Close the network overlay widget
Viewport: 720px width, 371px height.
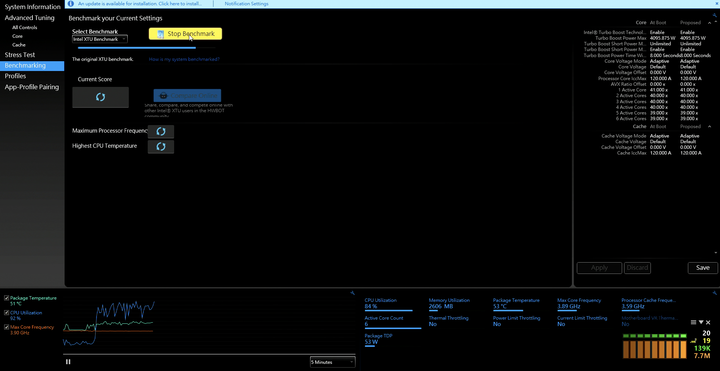708,322
